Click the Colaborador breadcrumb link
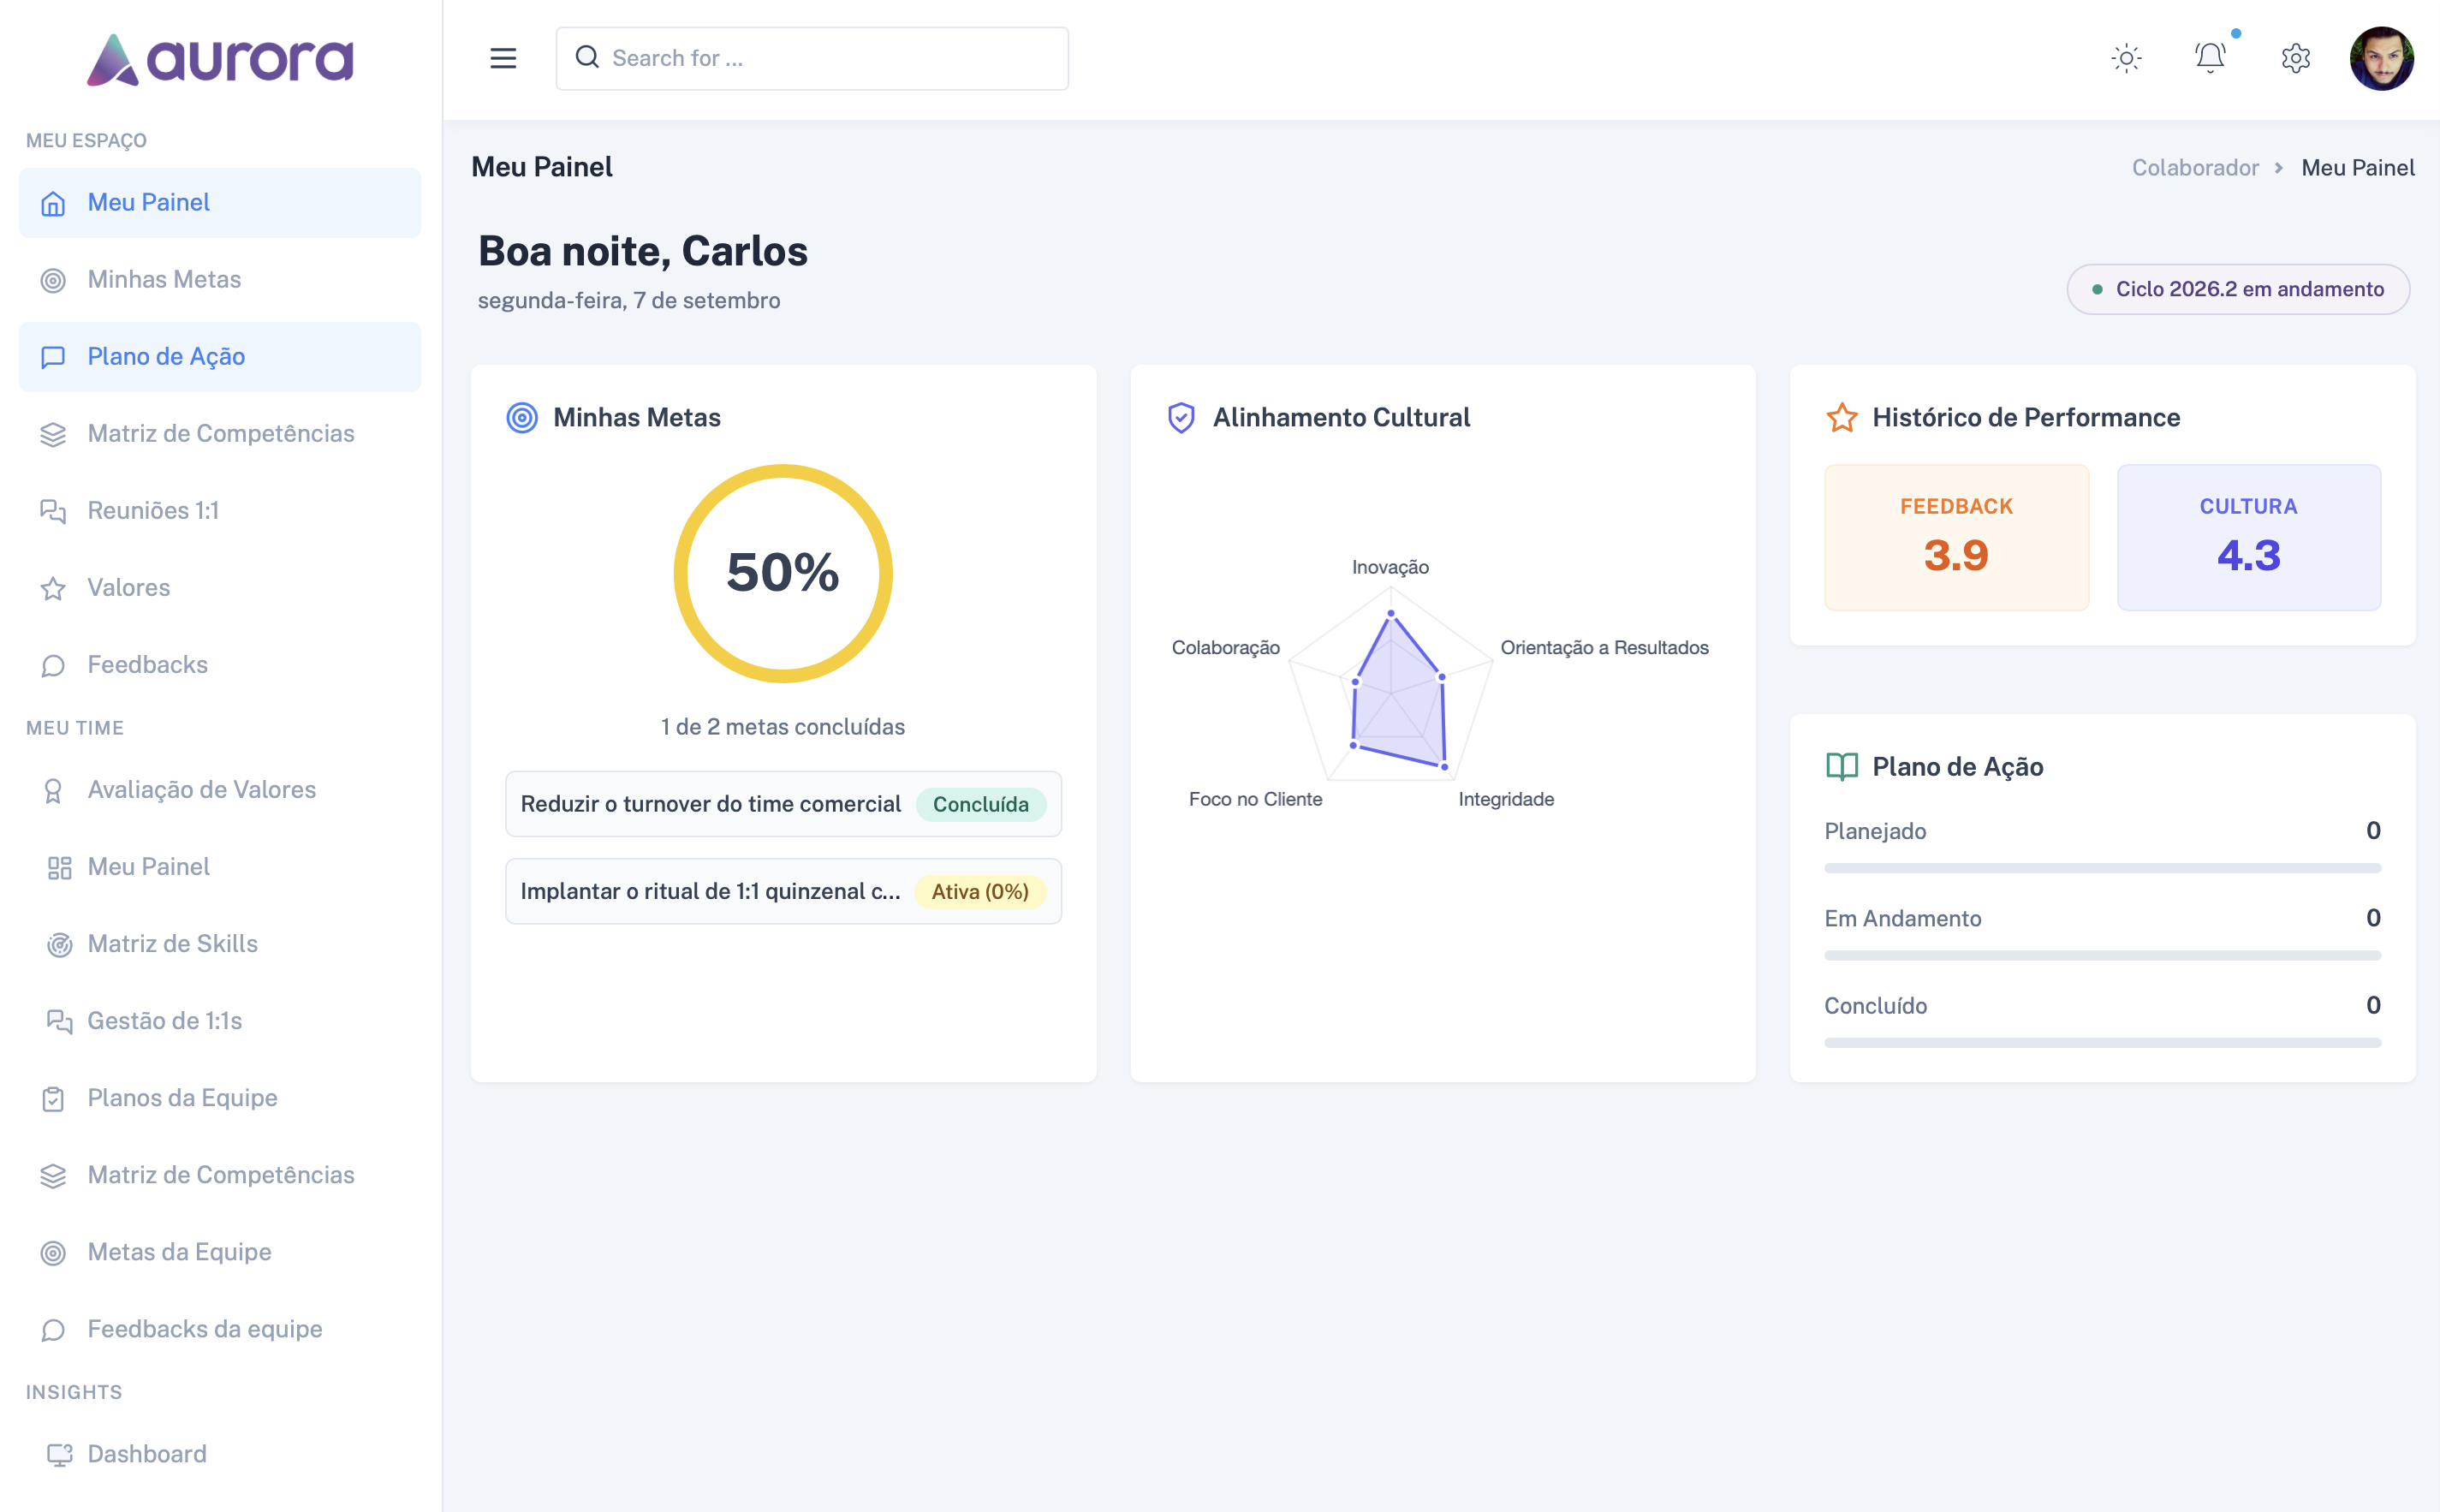The width and height of the screenshot is (2440, 1512). click(x=2194, y=167)
